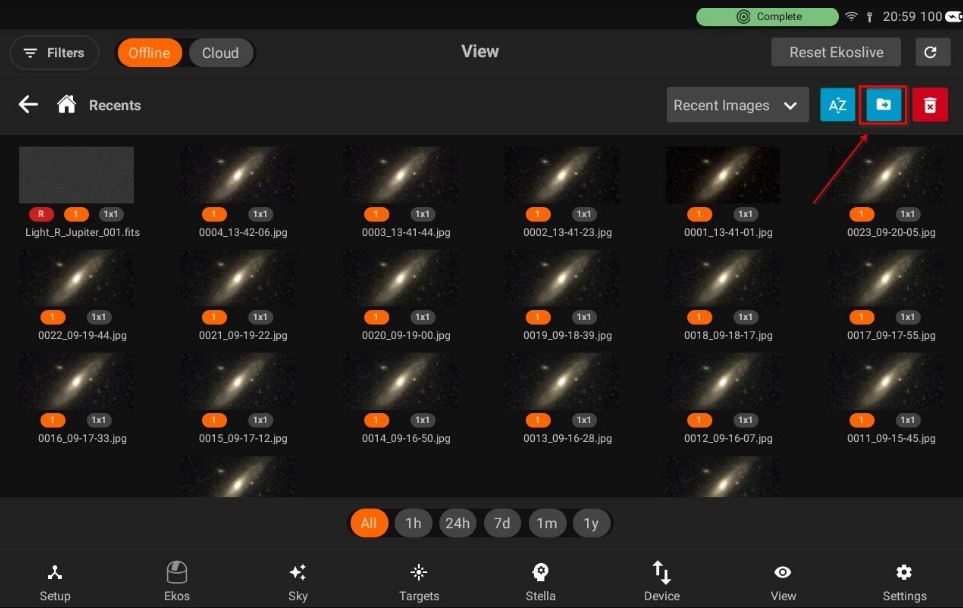Screen dimensions: 963x608
Task: Open thumbnail of 0018_09-18-17.jpg
Action: (723, 278)
